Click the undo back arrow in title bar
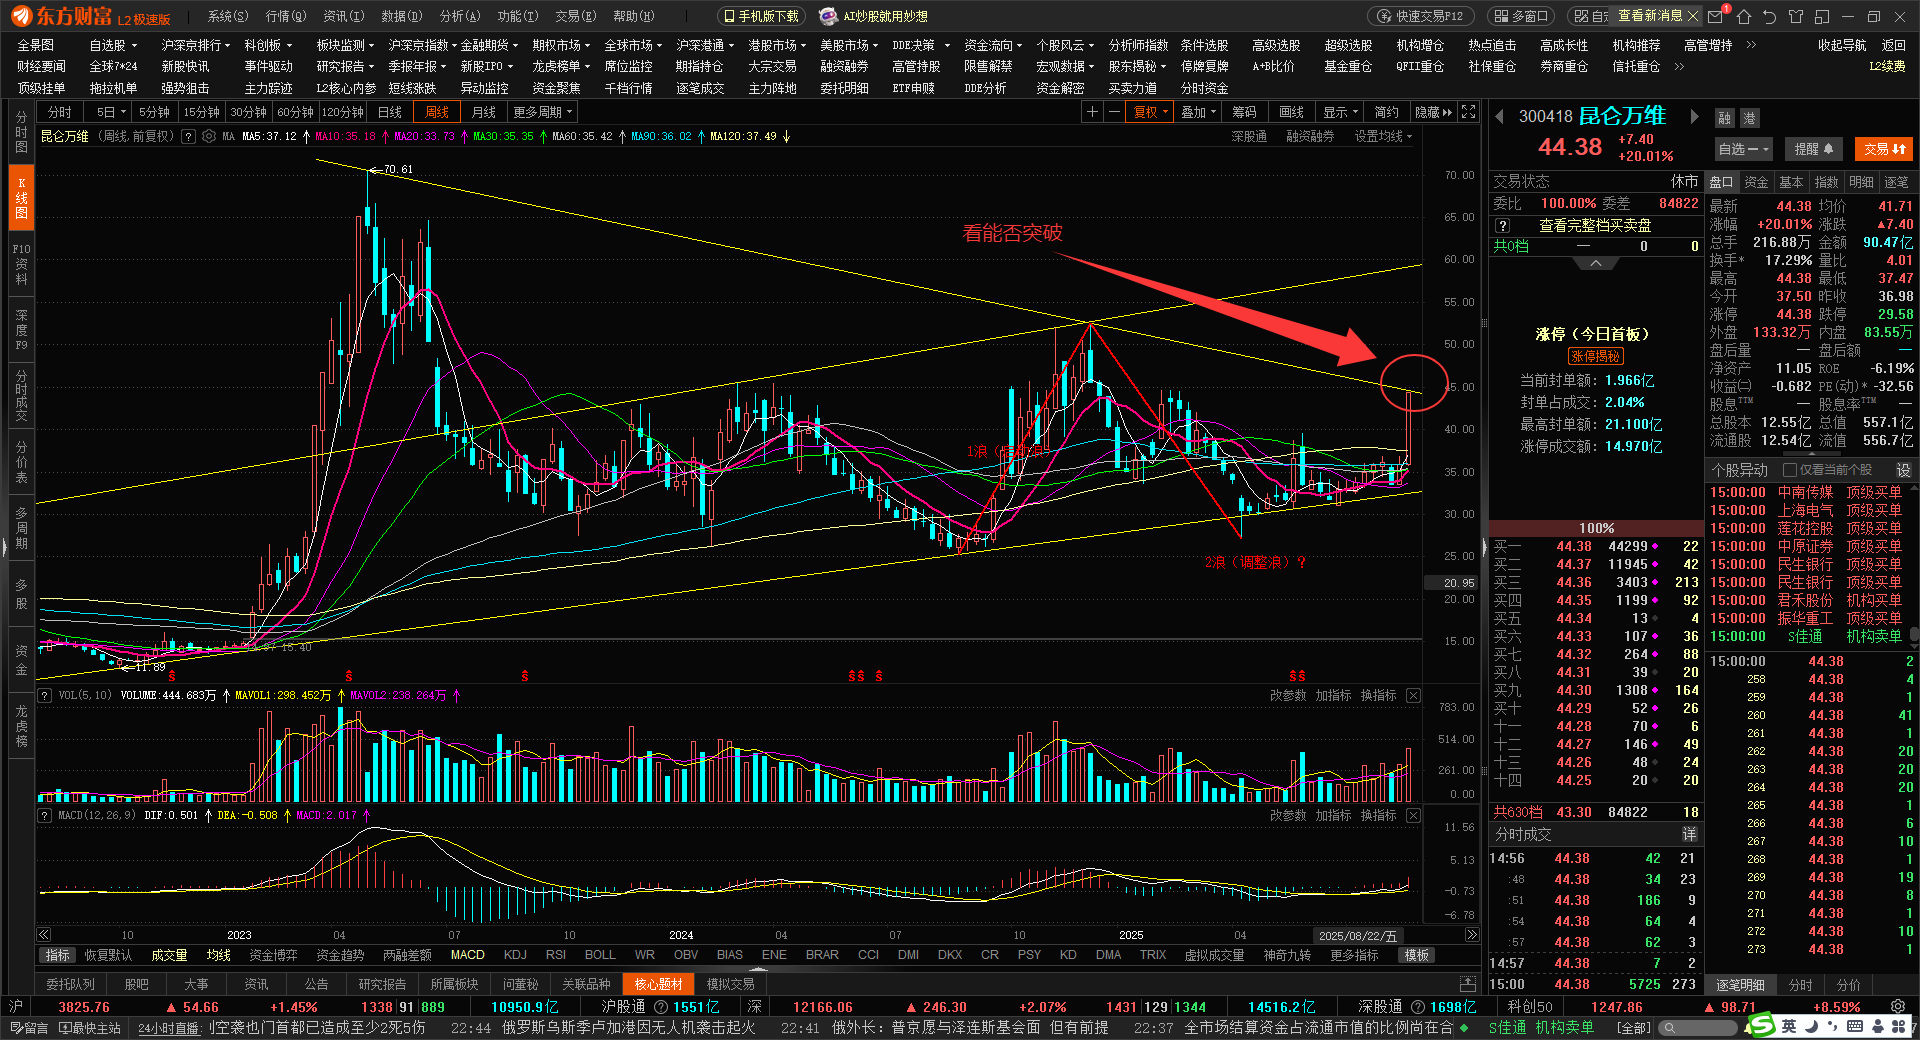Image resolution: width=1920 pixels, height=1040 pixels. coord(1770,17)
